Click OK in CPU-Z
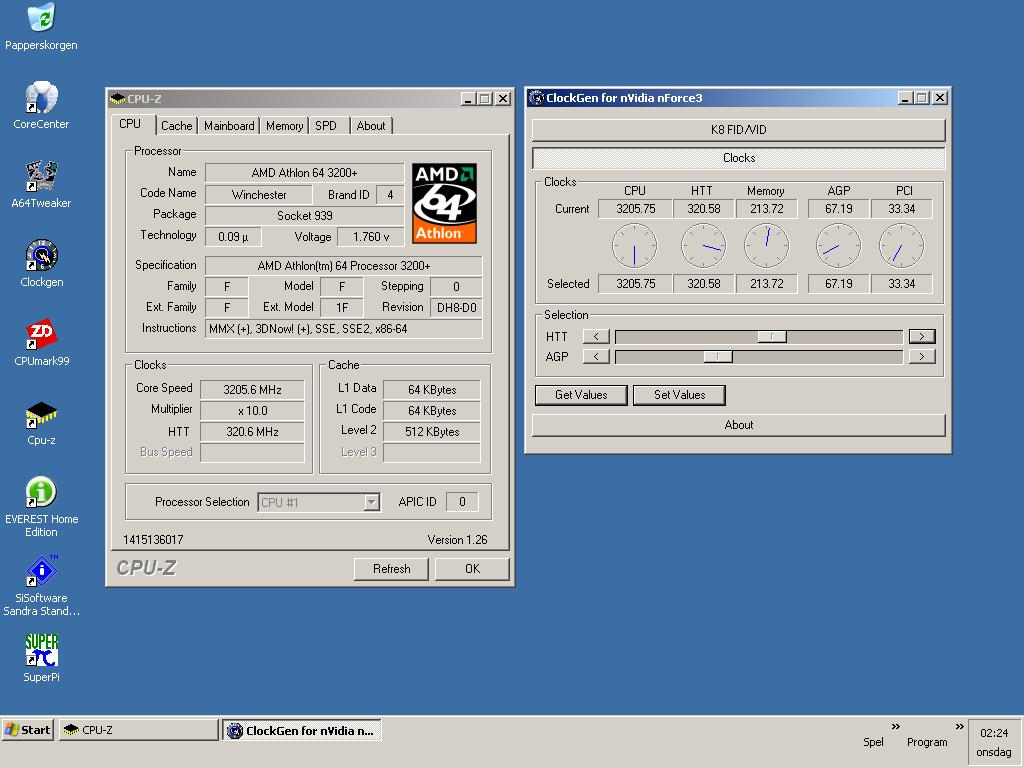This screenshot has height=768, width=1024. pos(472,569)
